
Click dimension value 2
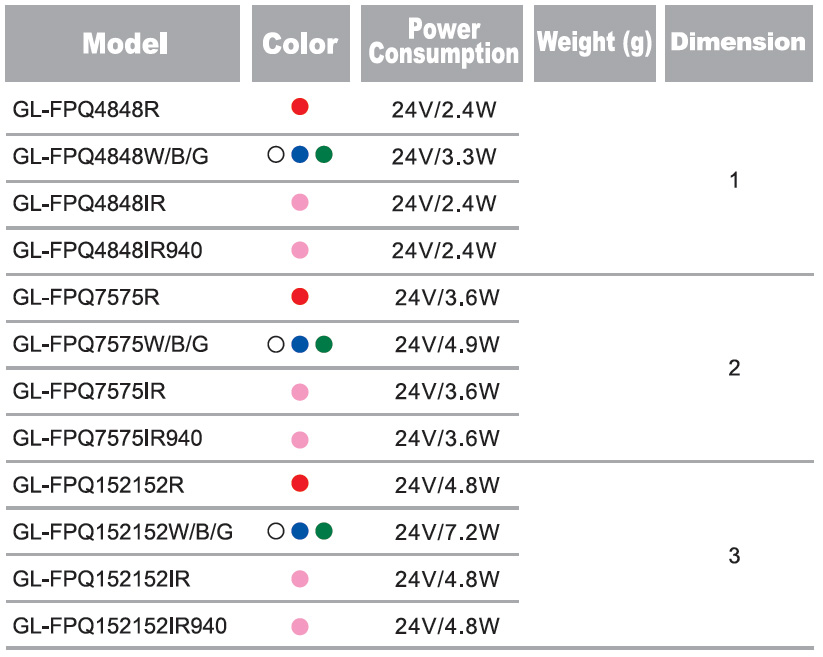(x=735, y=368)
